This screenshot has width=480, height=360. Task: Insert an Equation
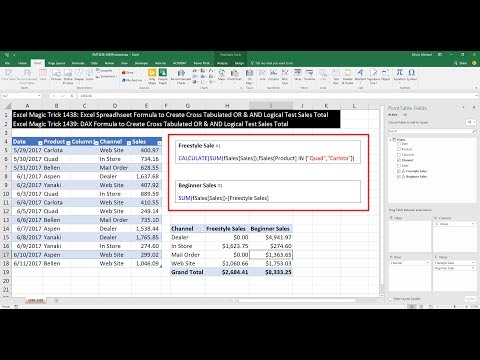399,75
